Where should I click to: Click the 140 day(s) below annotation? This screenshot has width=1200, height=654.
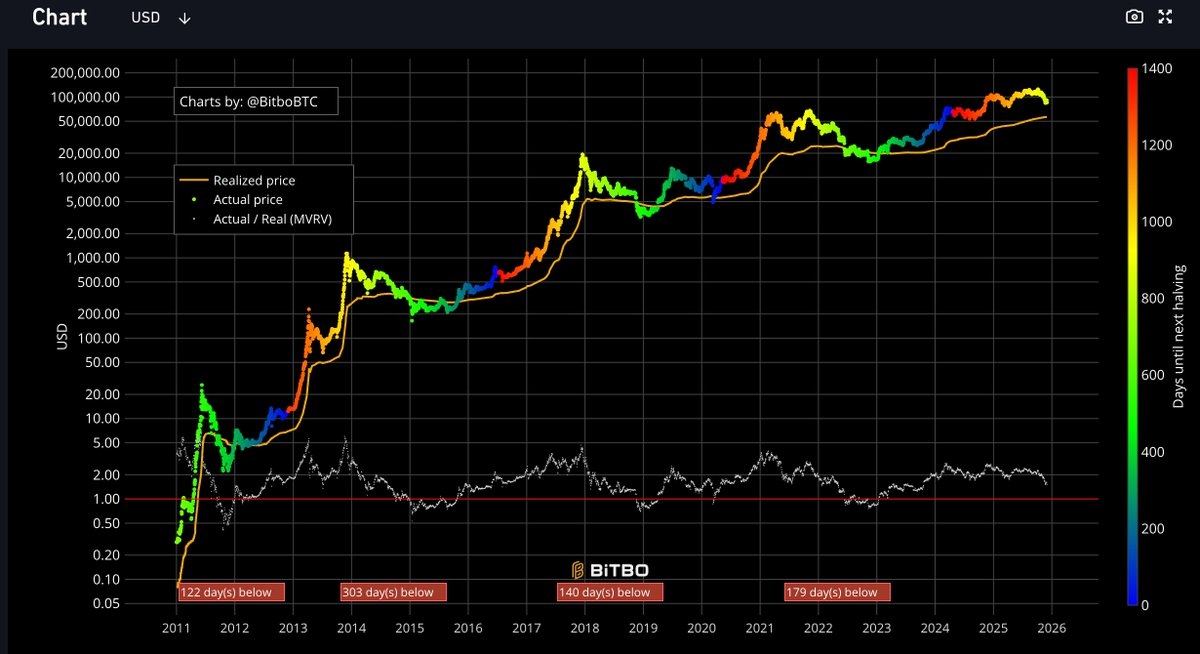click(x=609, y=592)
